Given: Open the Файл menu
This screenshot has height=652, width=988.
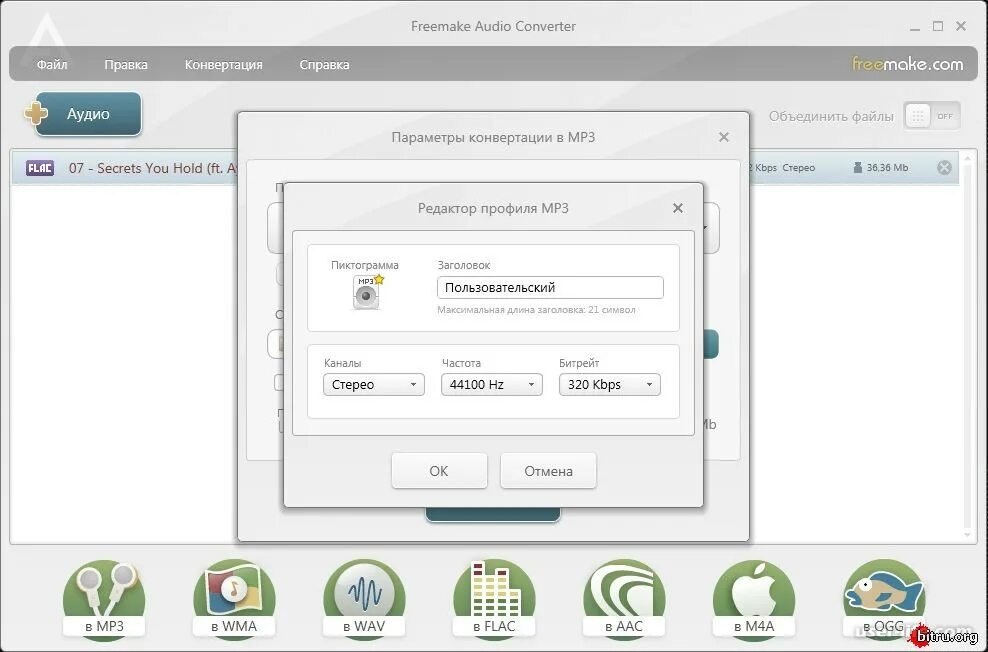Looking at the screenshot, I should (x=52, y=64).
